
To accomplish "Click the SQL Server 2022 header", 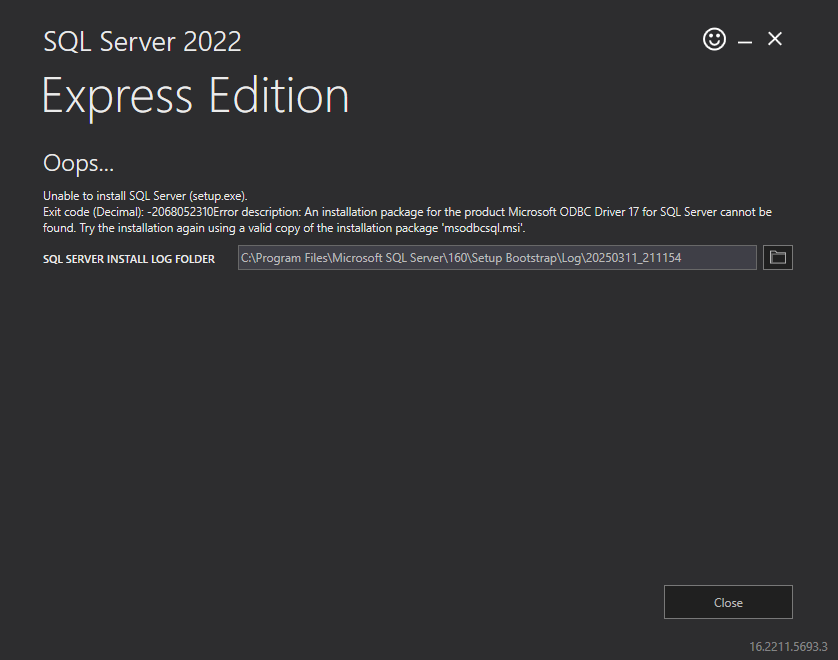I will coord(142,42).
